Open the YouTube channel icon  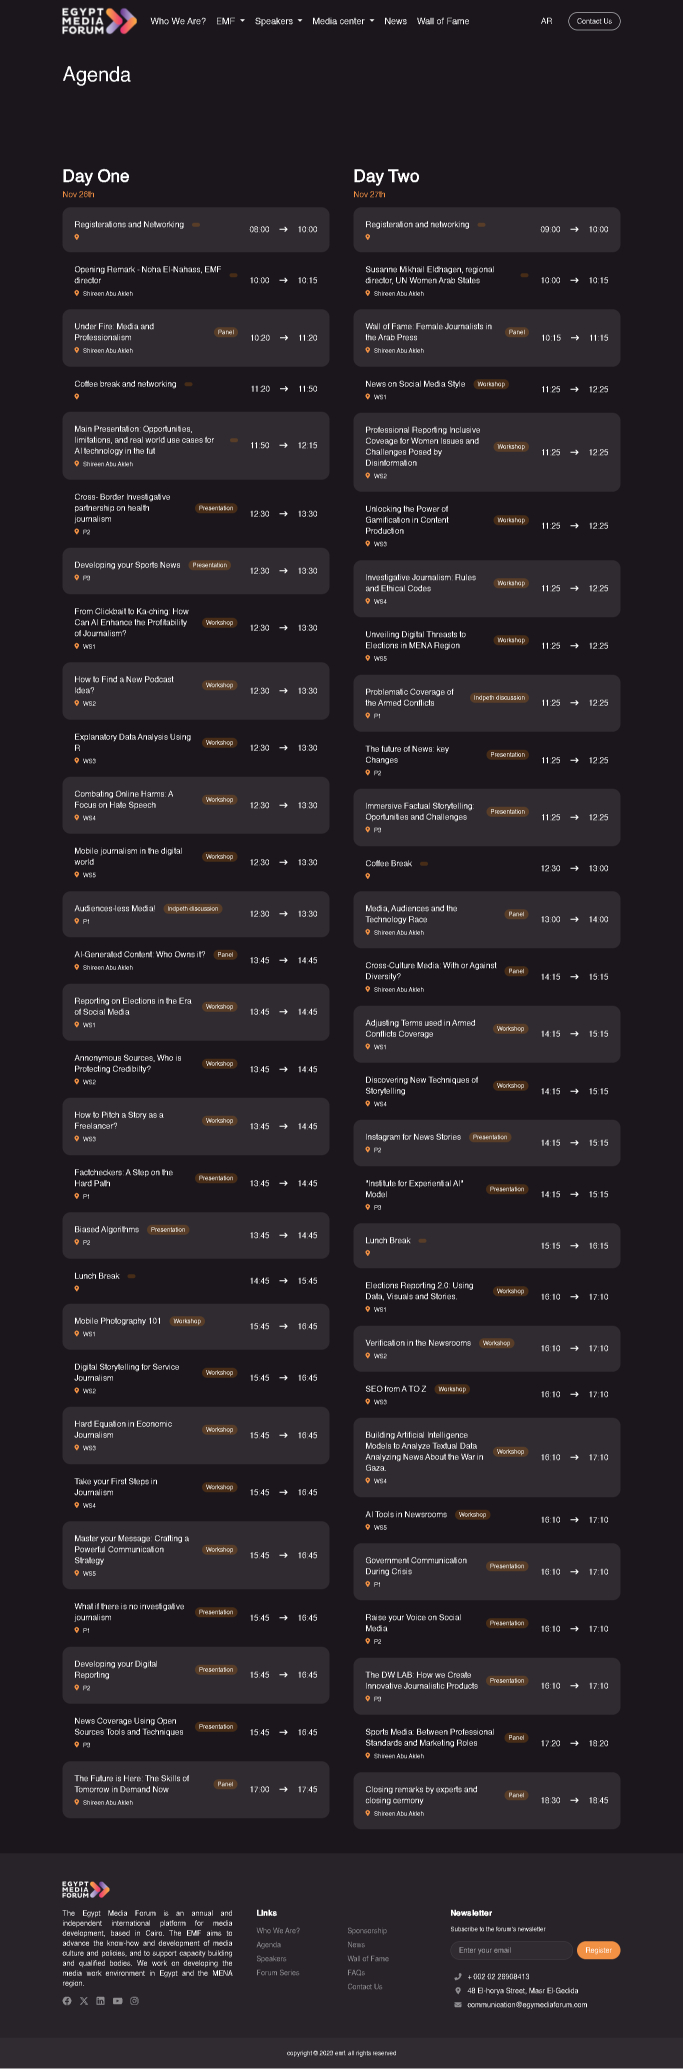click(x=118, y=2001)
